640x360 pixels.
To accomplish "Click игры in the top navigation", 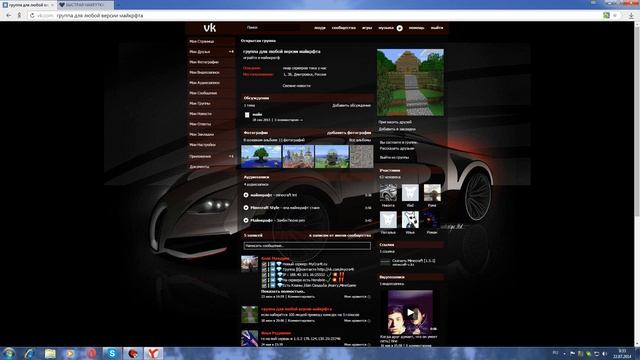I will 367,28.
